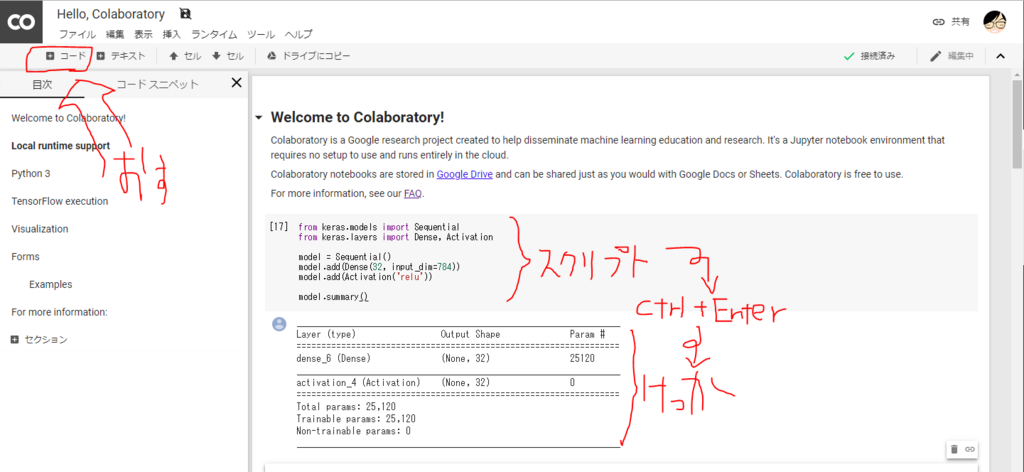The height and width of the screenshot is (472, 1024).
Task: Open the ツール menu
Action: click(261, 35)
